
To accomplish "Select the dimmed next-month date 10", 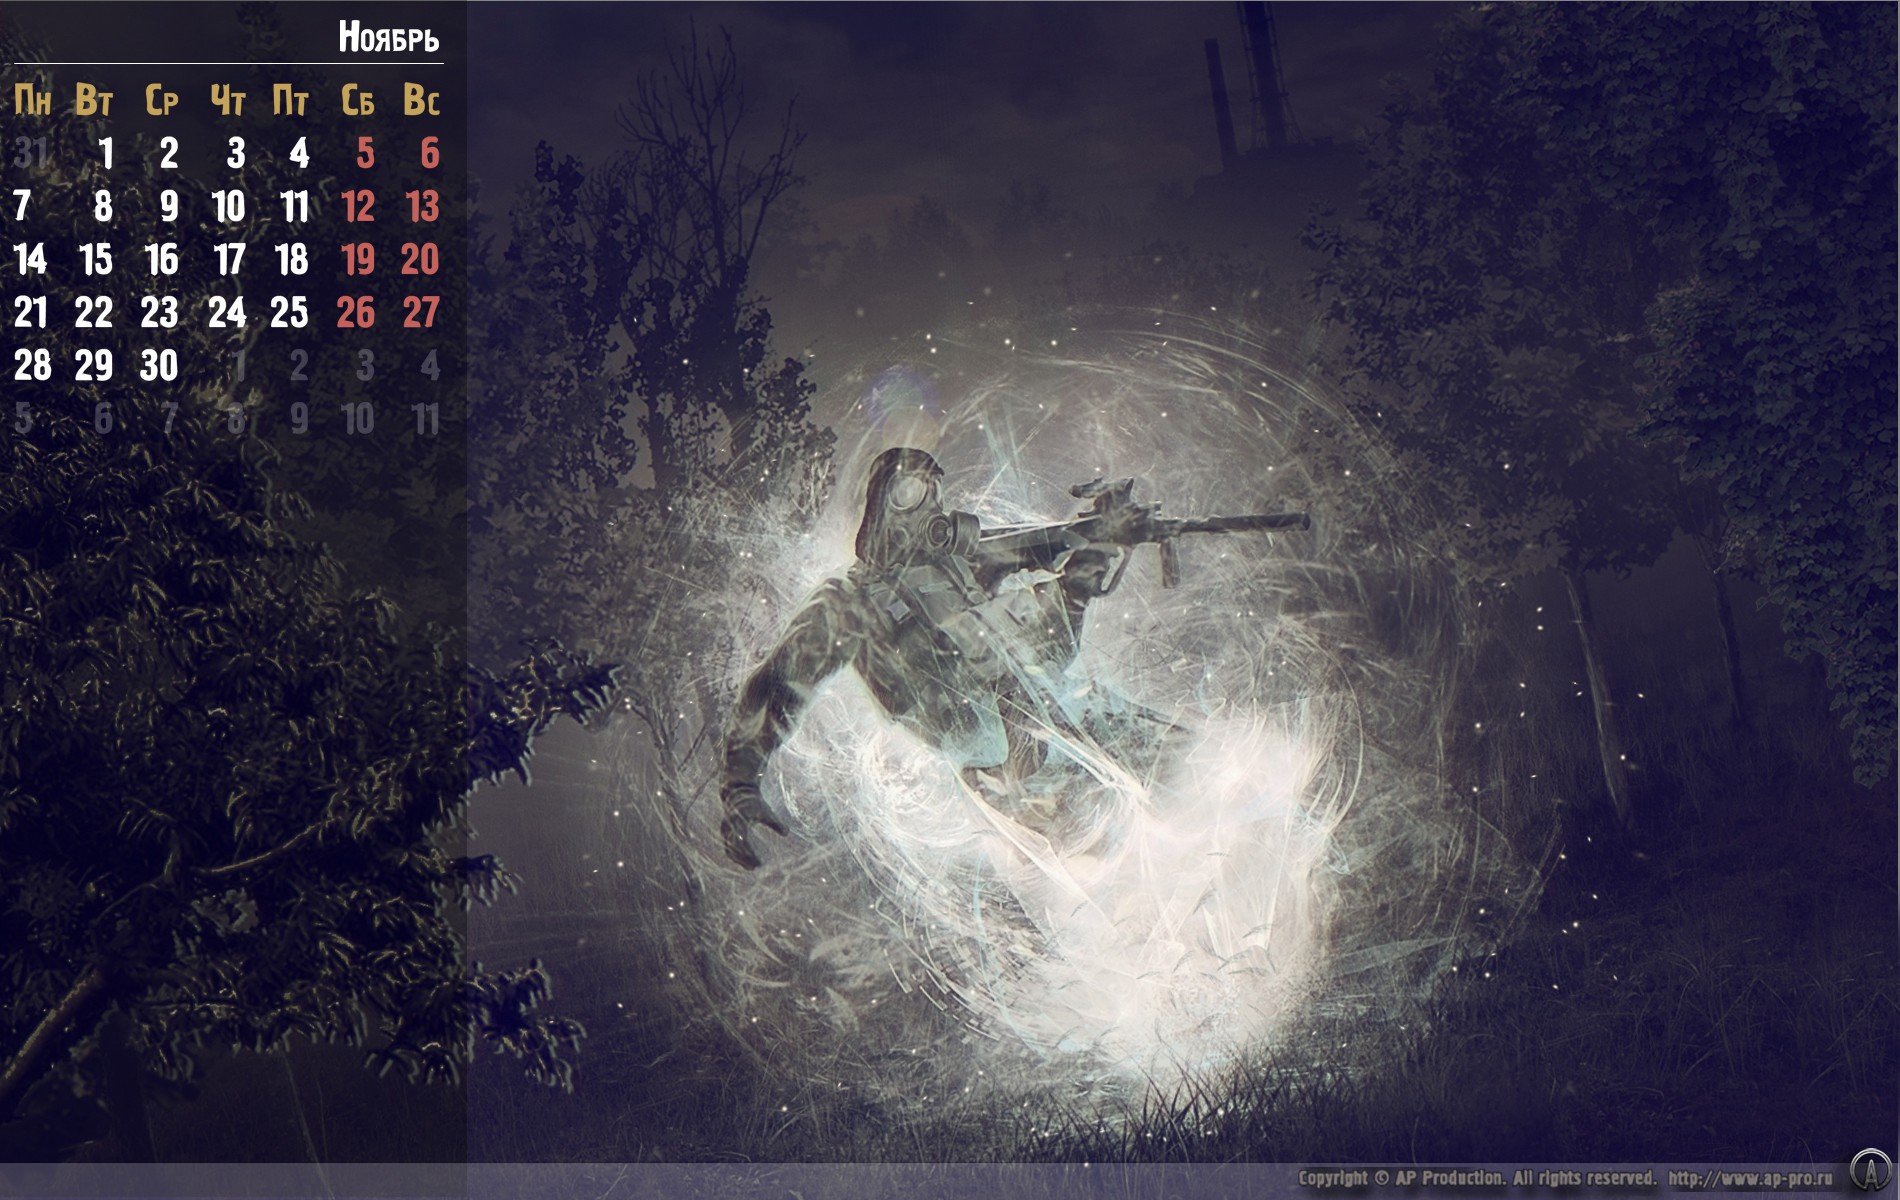I will point(358,418).
